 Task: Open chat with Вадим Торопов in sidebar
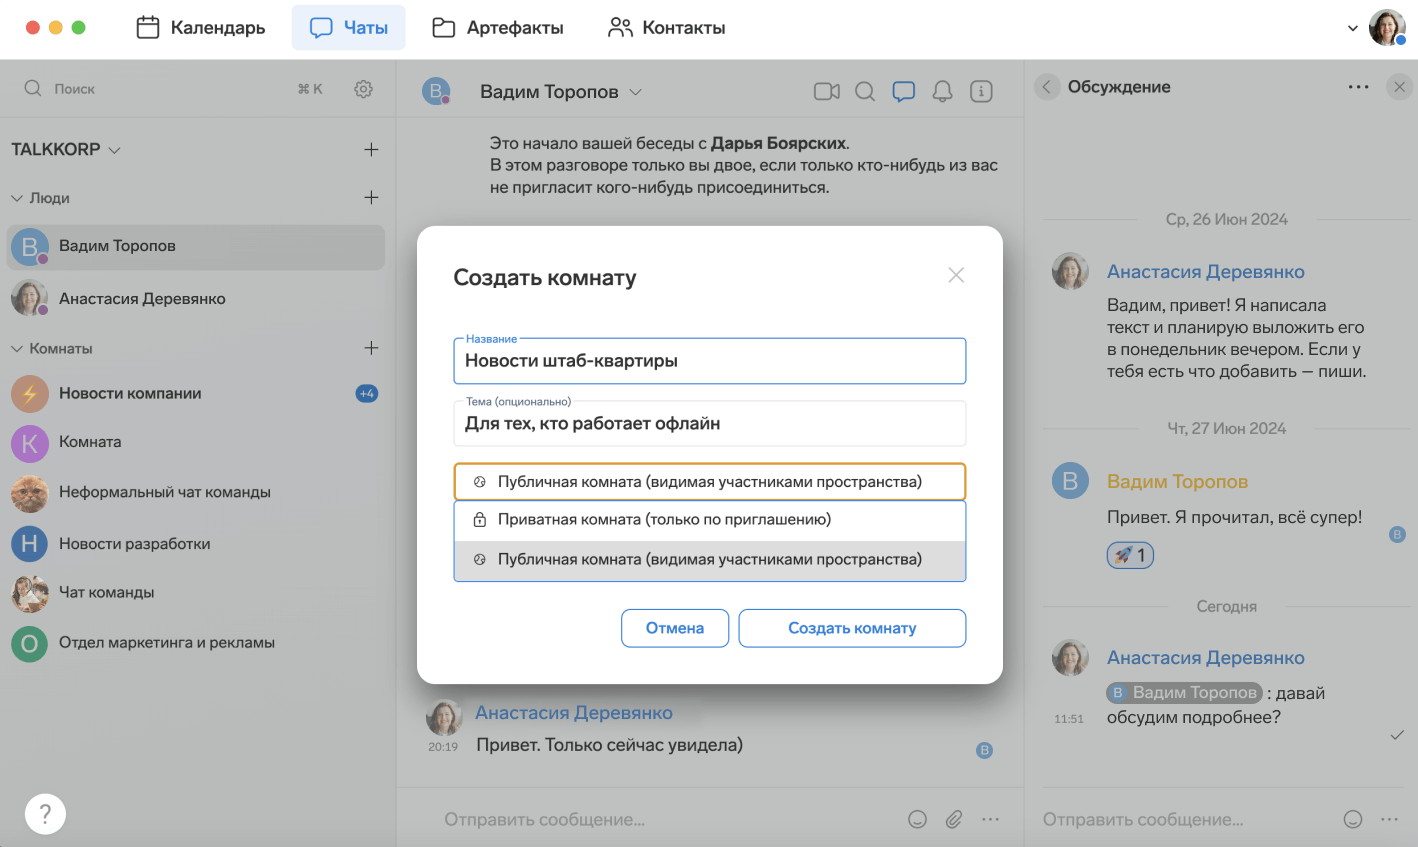tap(196, 247)
